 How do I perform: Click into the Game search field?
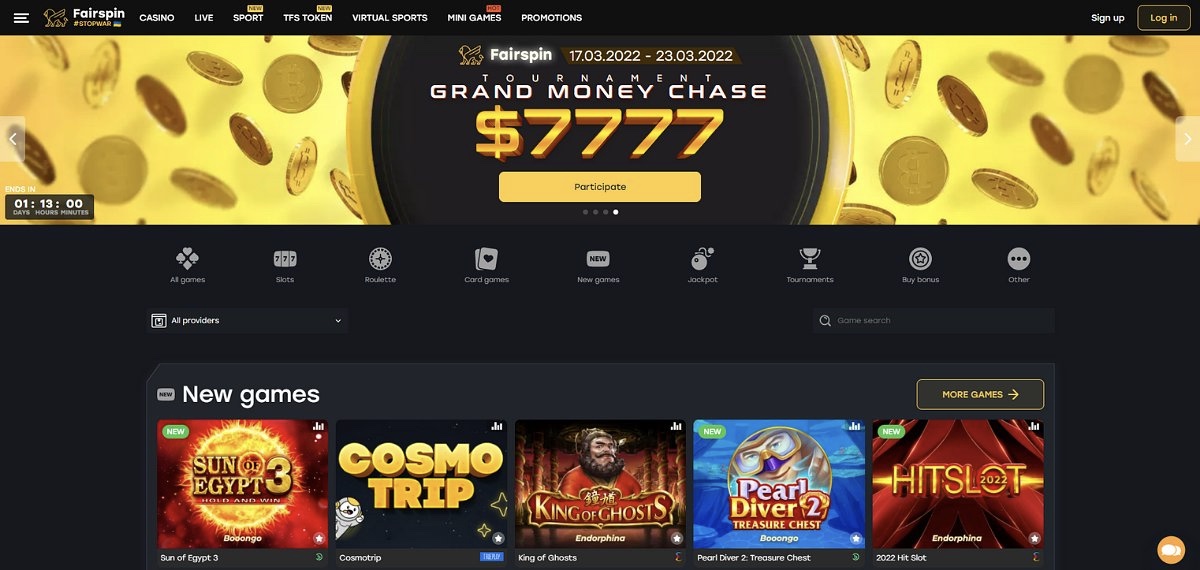pyautogui.click(x=933, y=320)
